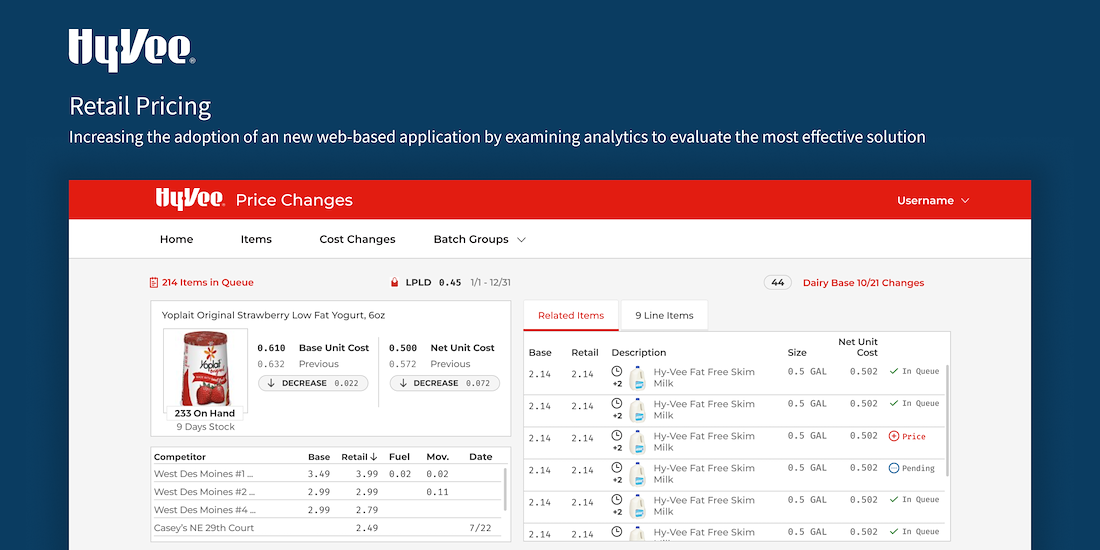Click the Net Unit Cost column header
This screenshot has width=1100, height=550.
click(x=857, y=347)
